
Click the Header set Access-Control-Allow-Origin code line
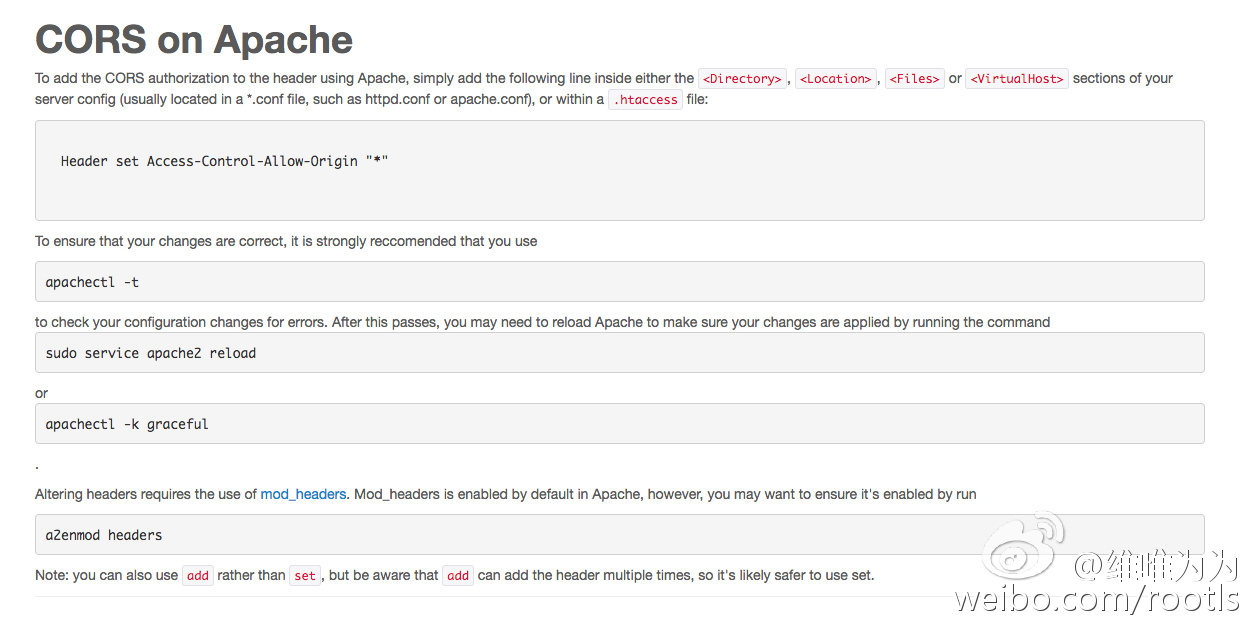224,161
